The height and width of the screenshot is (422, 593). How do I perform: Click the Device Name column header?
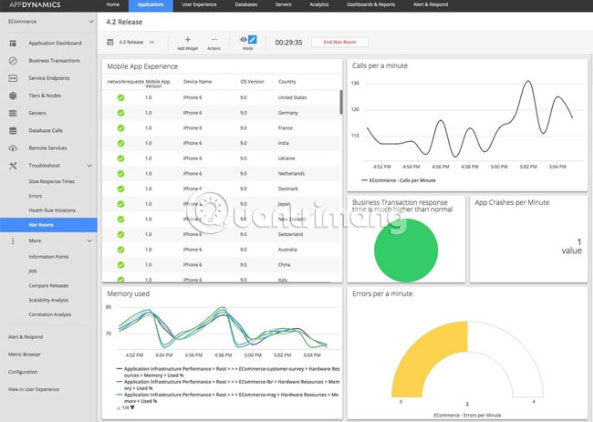[197, 82]
